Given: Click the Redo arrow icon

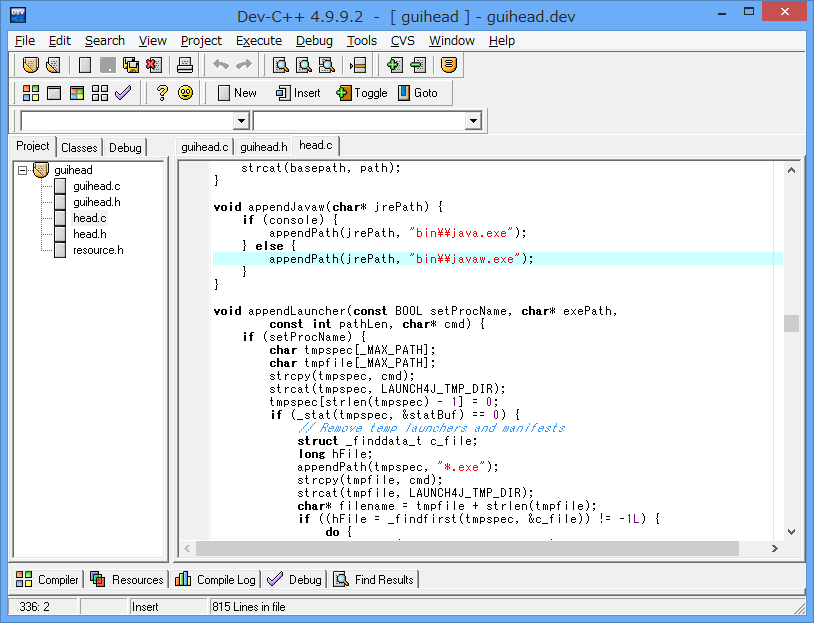Looking at the screenshot, I should pyautogui.click(x=244, y=64).
